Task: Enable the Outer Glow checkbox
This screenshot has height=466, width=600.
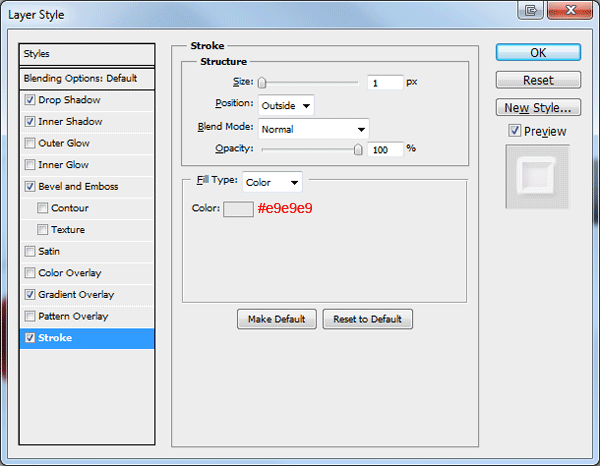Action: coord(30,143)
